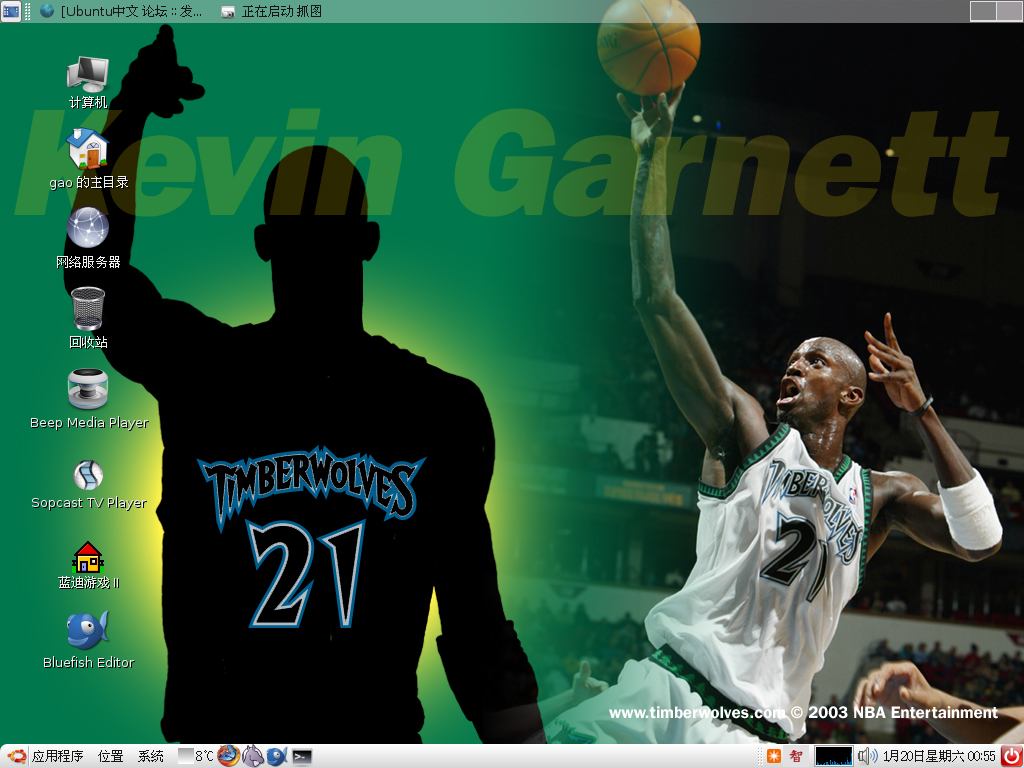The height and width of the screenshot is (768, 1024).
Task: Click the 智 input method tray icon
Action: click(x=795, y=756)
